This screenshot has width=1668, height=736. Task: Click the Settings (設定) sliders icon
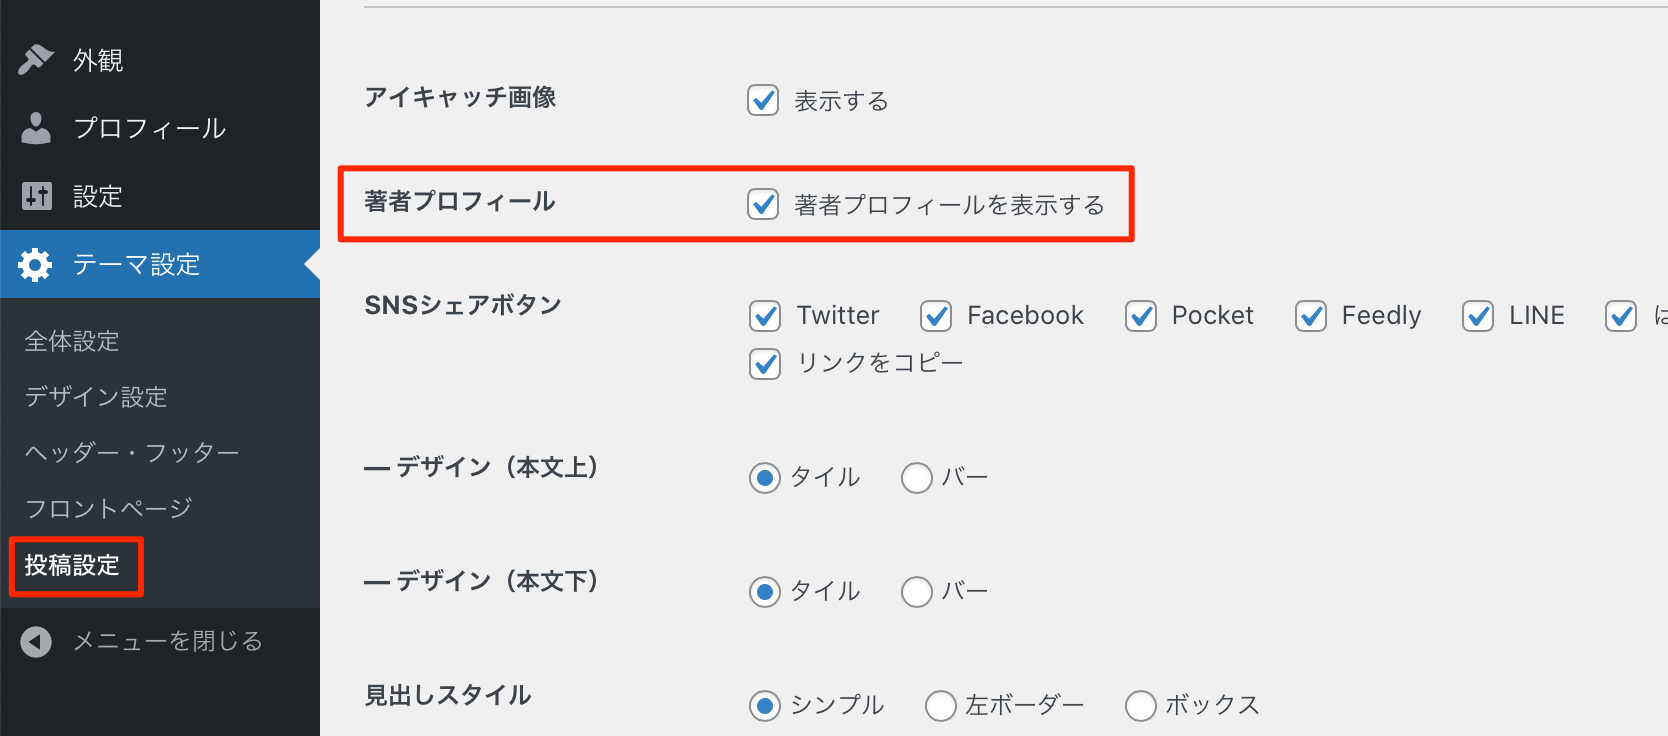click(x=36, y=196)
